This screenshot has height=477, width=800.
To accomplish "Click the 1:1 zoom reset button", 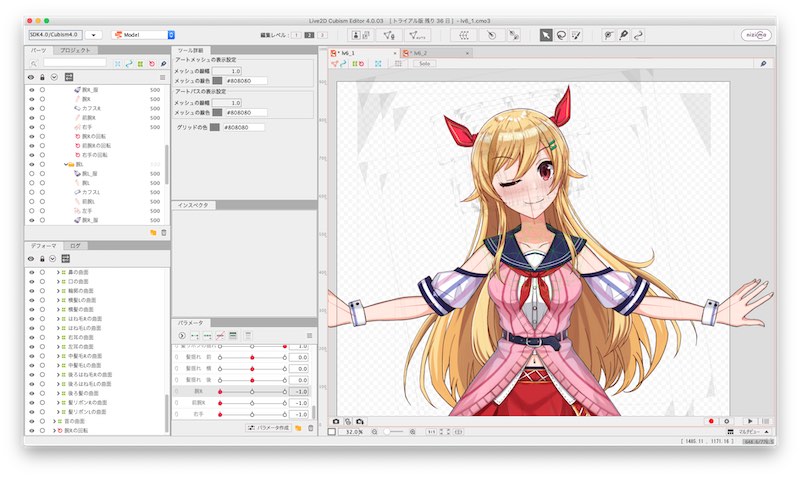I will [x=432, y=432].
